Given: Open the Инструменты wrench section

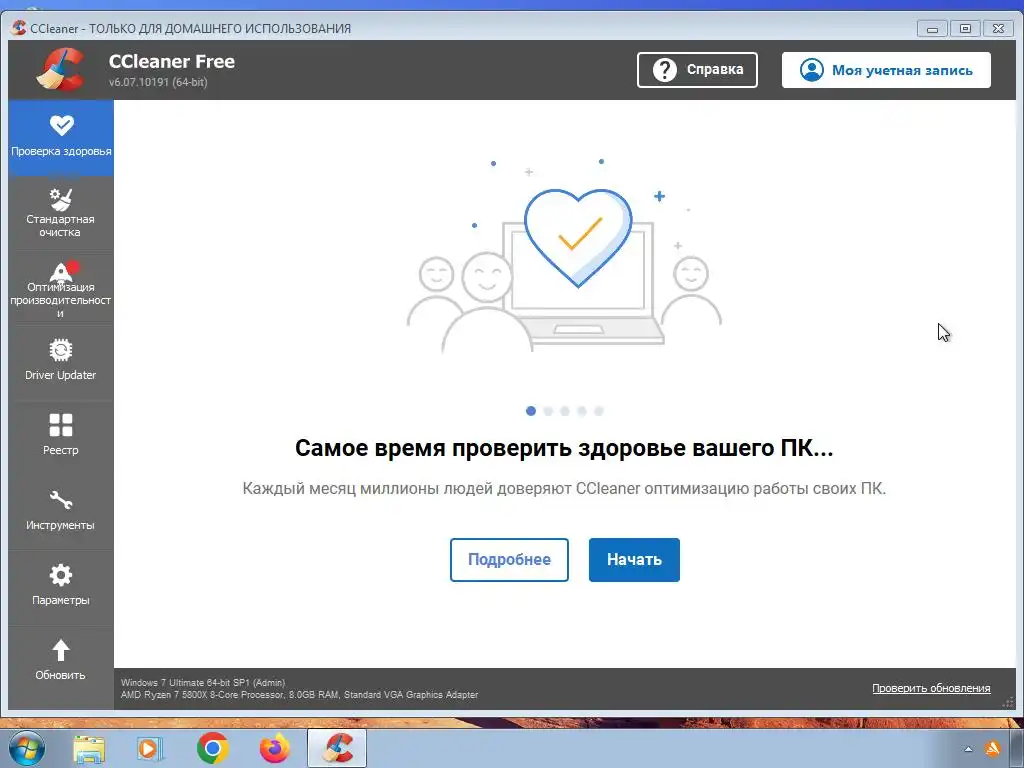Looking at the screenshot, I should [61, 513].
